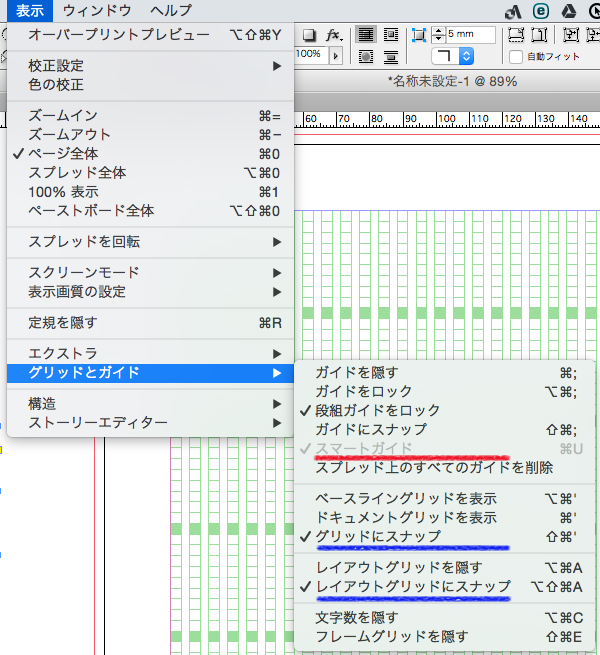The width and height of the screenshot is (600, 655).
Task: Click the 5 mm corner size field
Action: (470, 34)
